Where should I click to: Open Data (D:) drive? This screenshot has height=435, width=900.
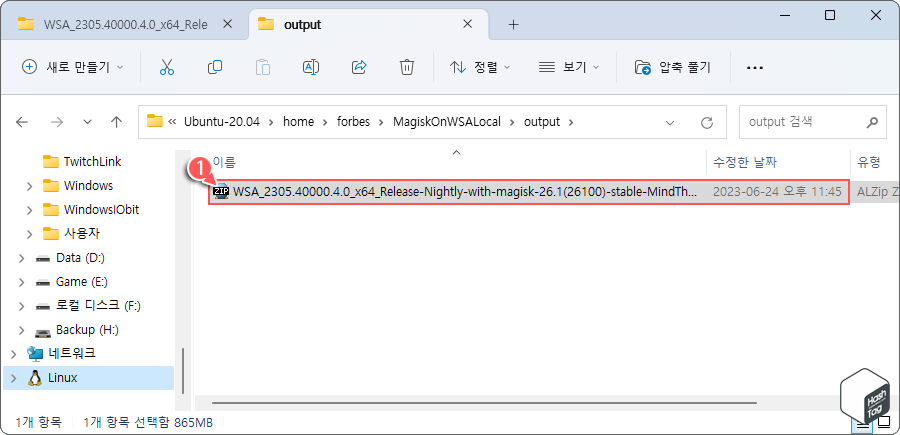[x=80, y=258]
